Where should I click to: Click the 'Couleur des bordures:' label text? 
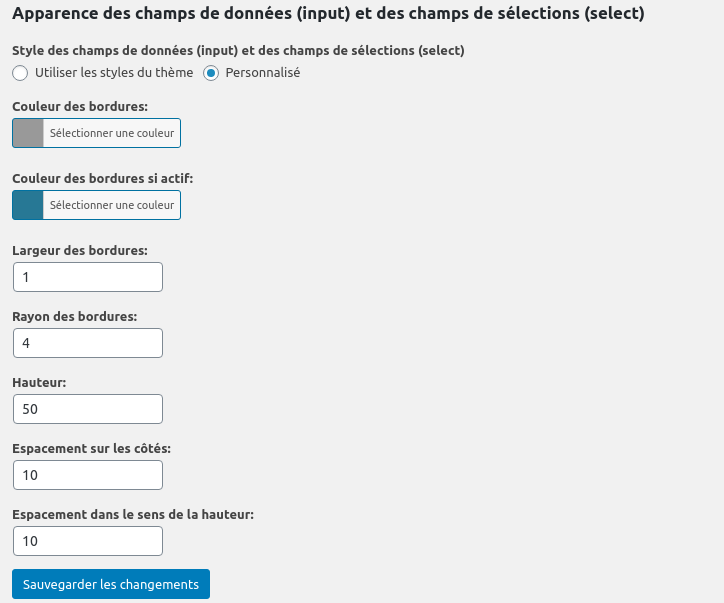[80, 105]
